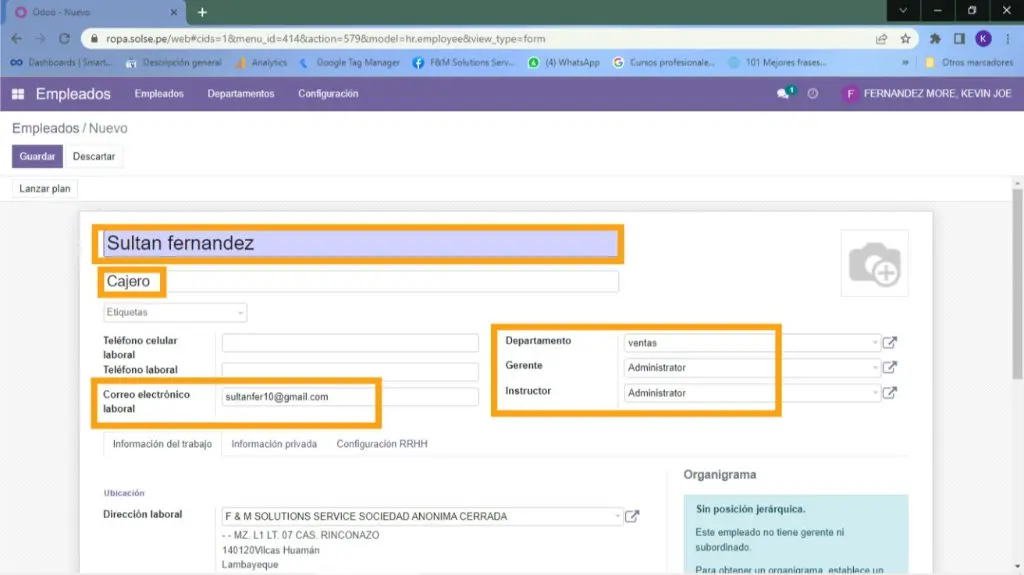Open external link next to Instructor
The image size is (1024, 575).
click(x=889, y=393)
